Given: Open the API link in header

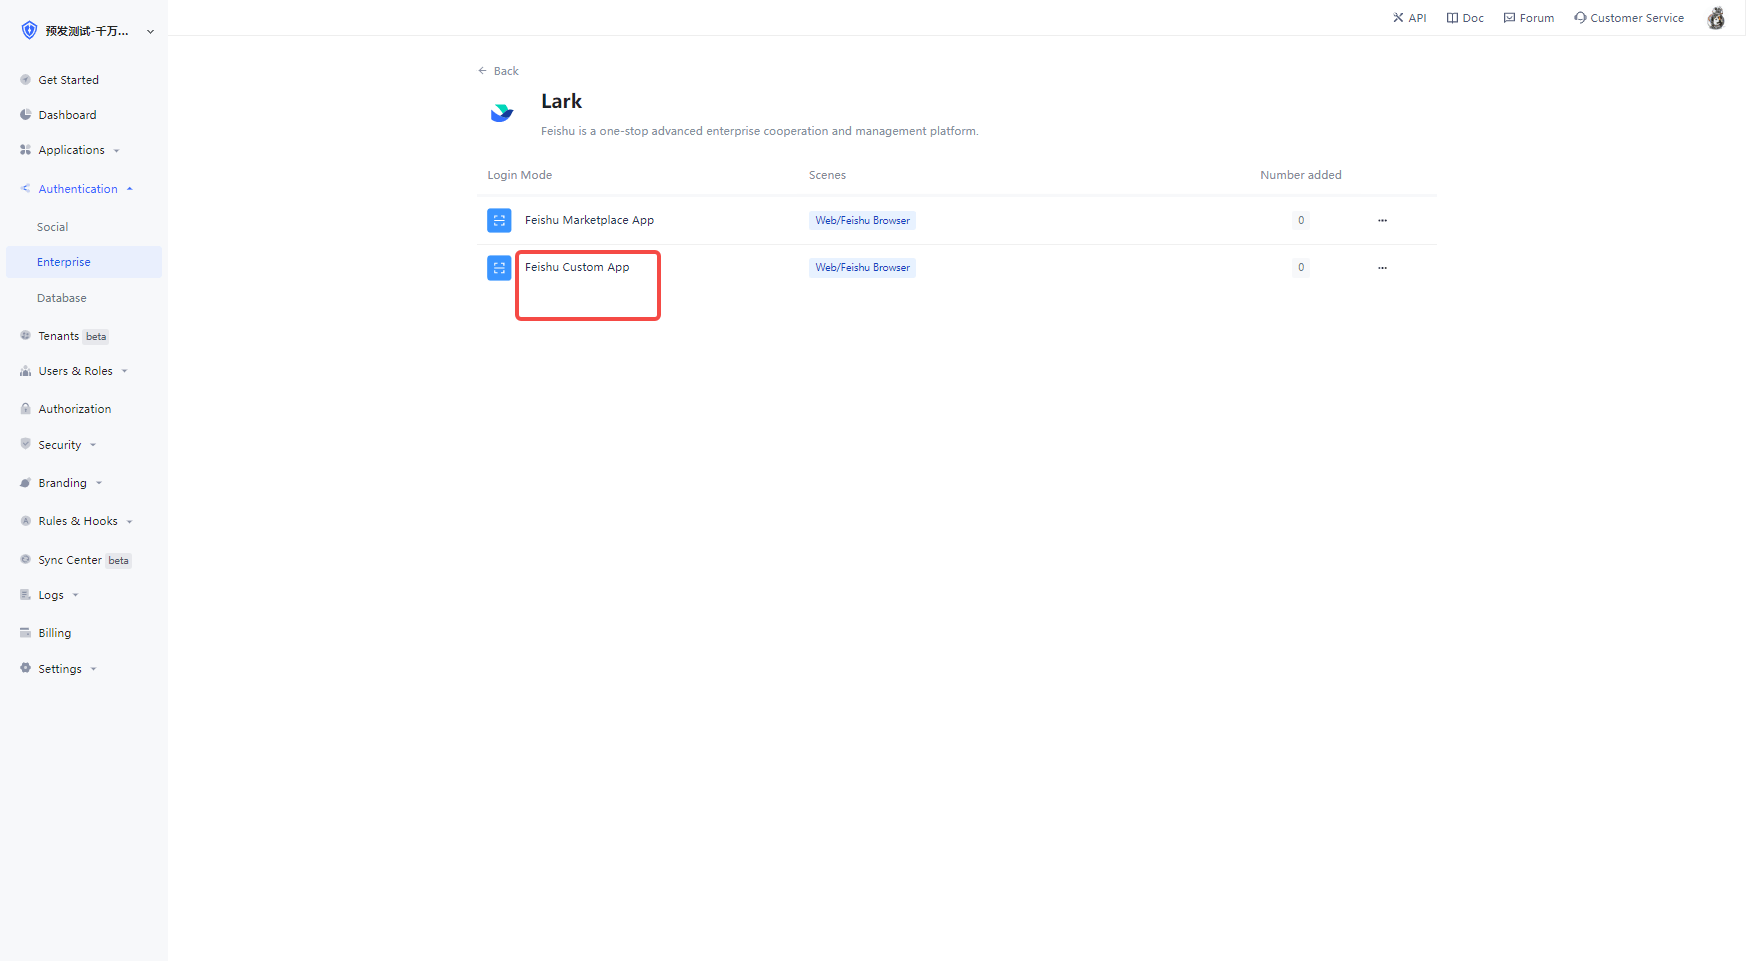Looking at the screenshot, I should 1409,18.
